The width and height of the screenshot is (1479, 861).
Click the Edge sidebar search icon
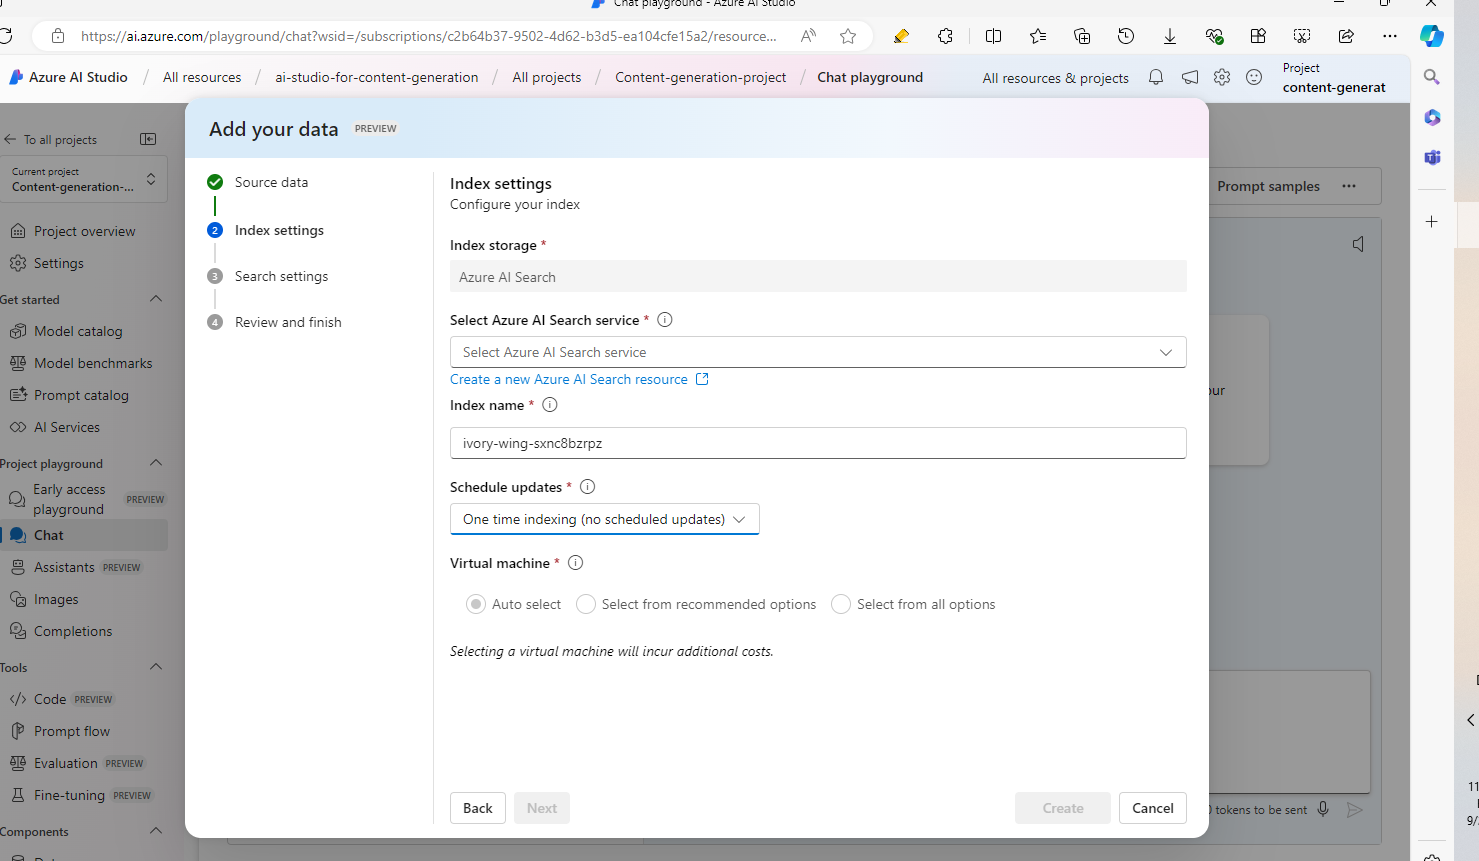coord(1432,77)
